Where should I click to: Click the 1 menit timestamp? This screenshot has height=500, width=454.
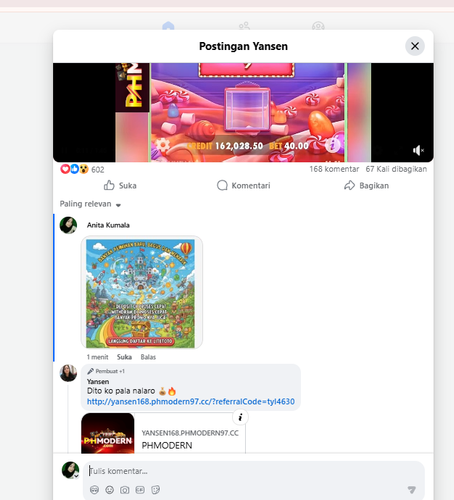97,357
